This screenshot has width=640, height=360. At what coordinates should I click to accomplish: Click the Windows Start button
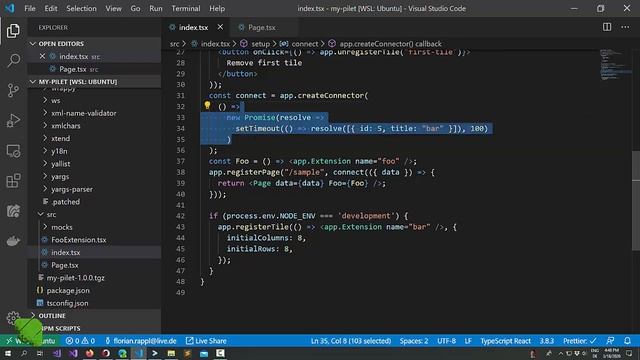click(8, 353)
